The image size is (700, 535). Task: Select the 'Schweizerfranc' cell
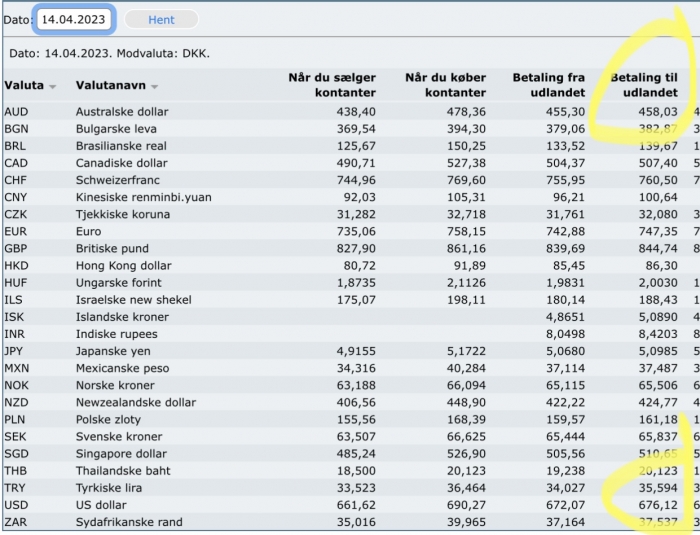(117, 180)
